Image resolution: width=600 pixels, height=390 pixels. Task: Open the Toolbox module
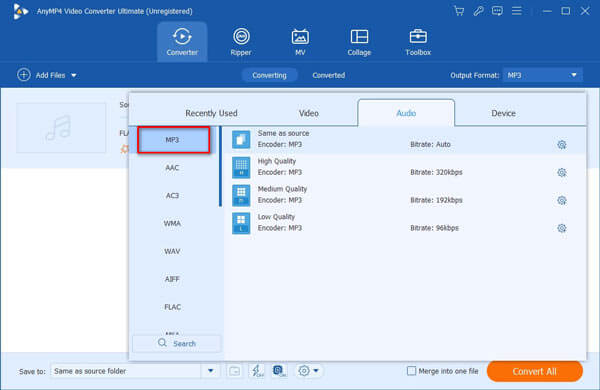pyautogui.click(x=418, y=42)
